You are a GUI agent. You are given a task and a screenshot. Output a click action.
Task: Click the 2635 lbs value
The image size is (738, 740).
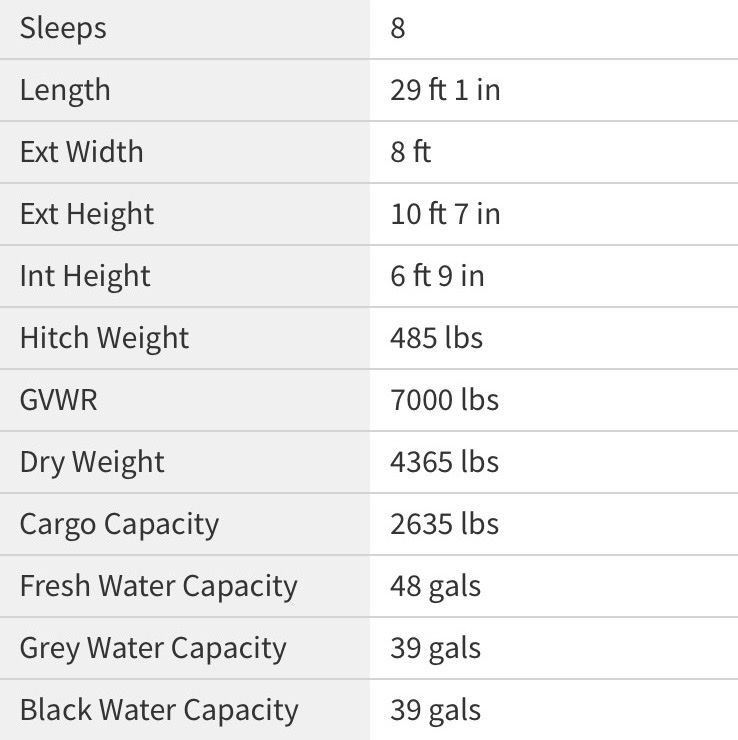tap(444, 524)
